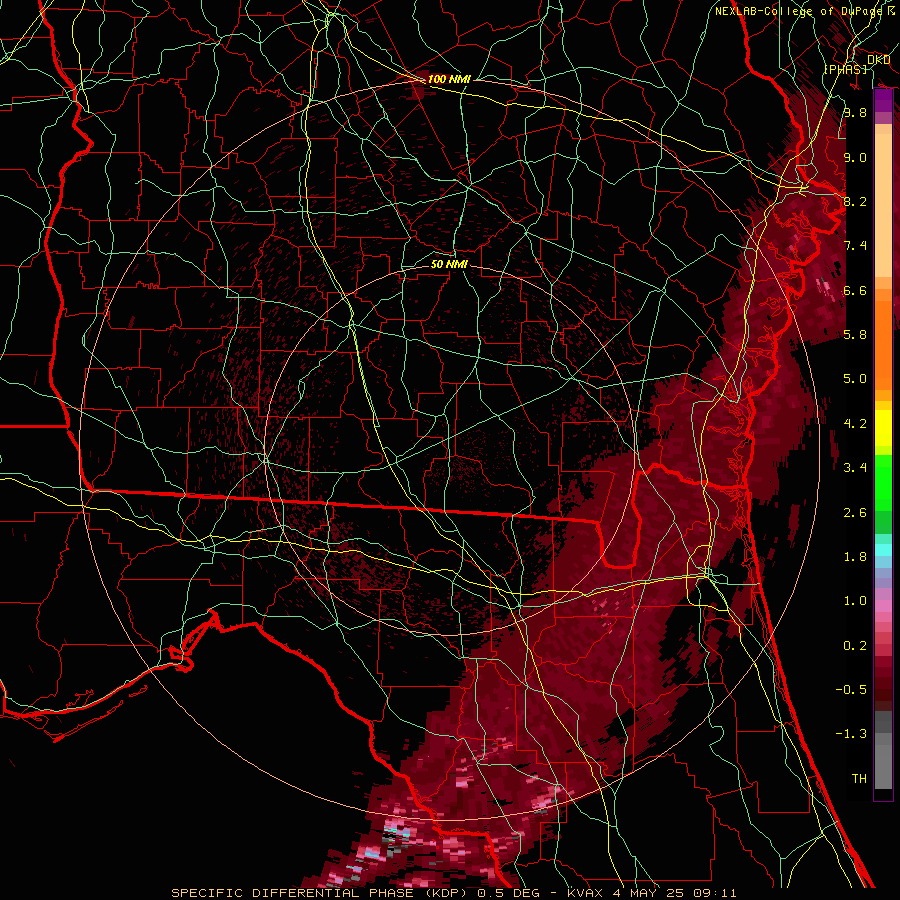Click the -0.5 scale value
Viewport: 900px width, 900px height.
(x=851, y=690)
